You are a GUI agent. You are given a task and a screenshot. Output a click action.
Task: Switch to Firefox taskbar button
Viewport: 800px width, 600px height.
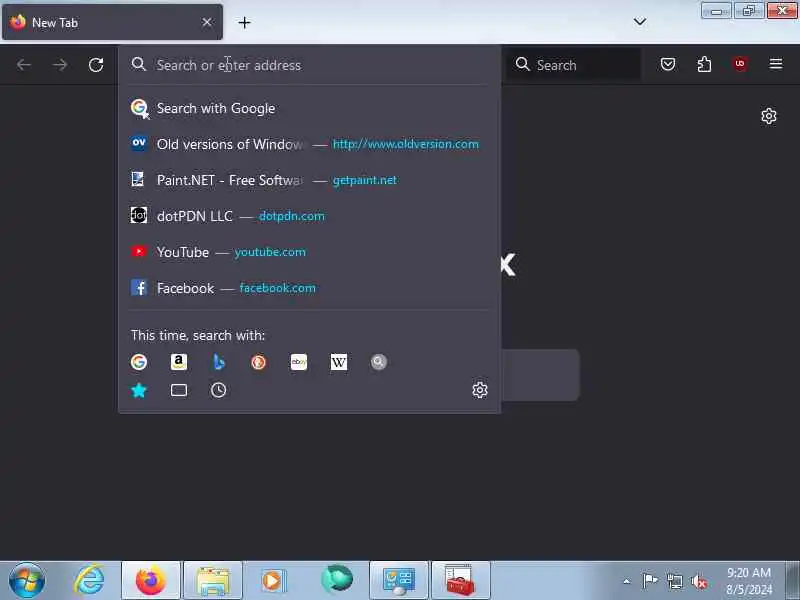coord(151,580)
